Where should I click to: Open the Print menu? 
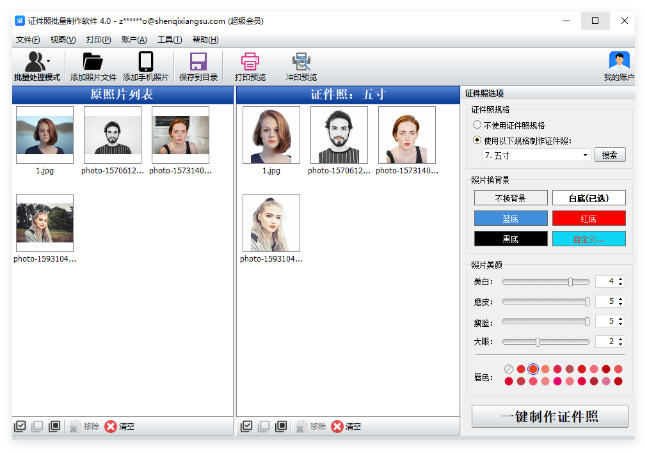[99, 40]
